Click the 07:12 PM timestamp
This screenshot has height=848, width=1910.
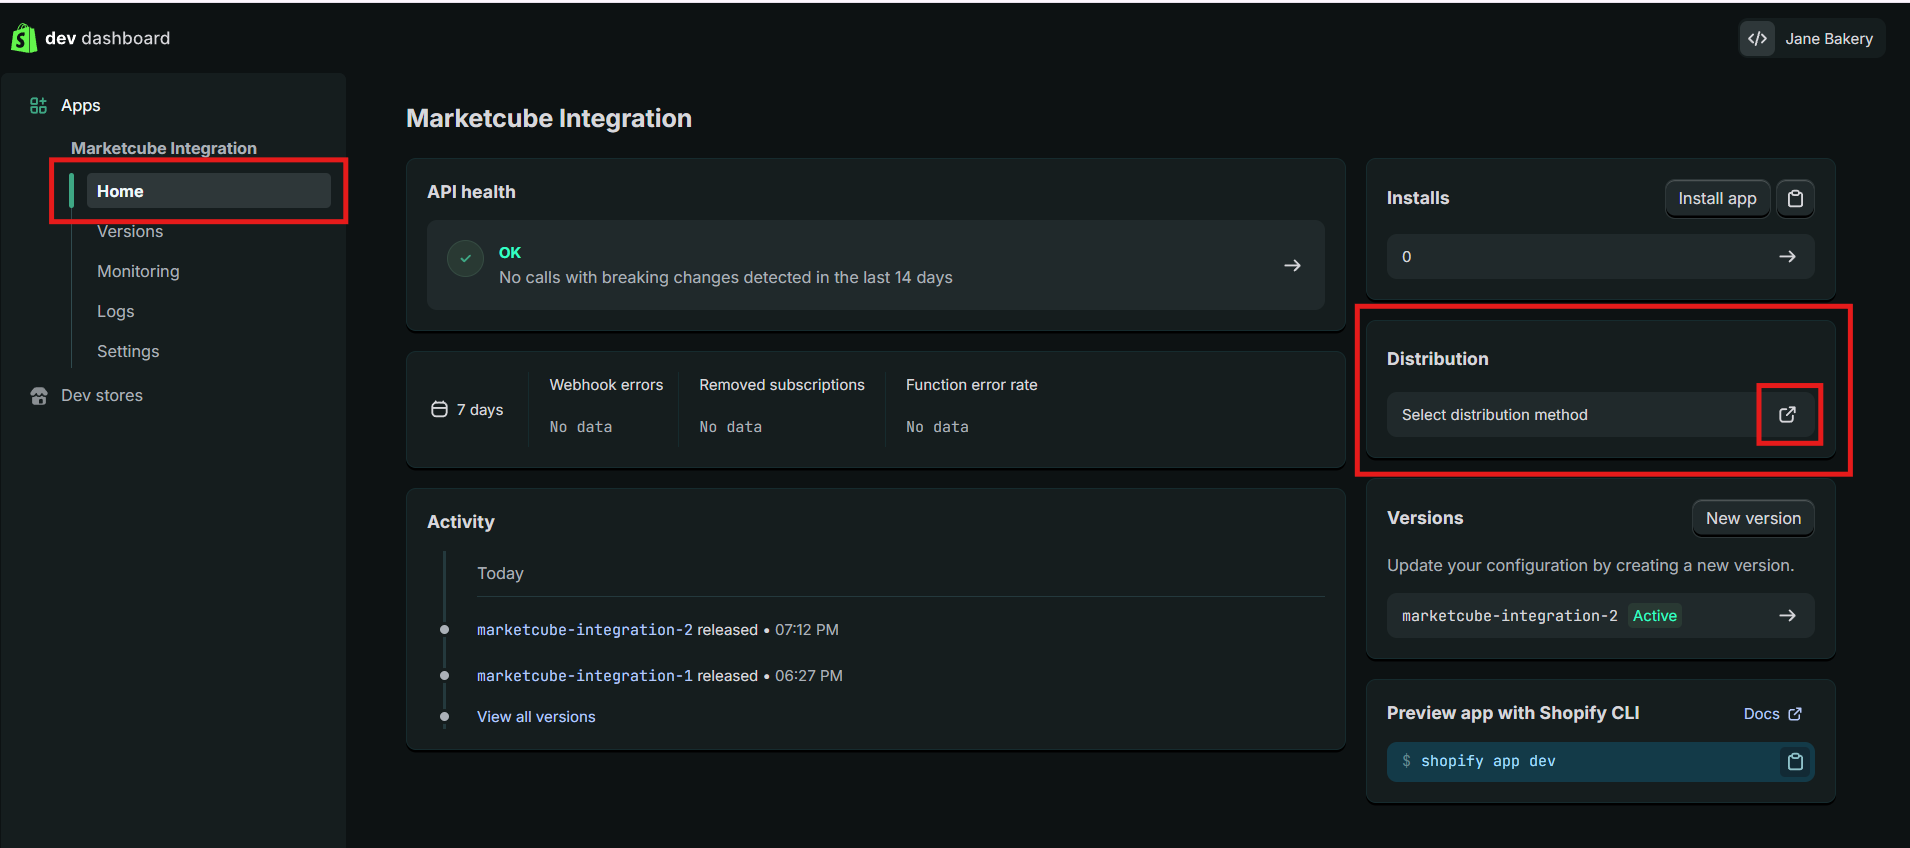click(x=807, y=630)
